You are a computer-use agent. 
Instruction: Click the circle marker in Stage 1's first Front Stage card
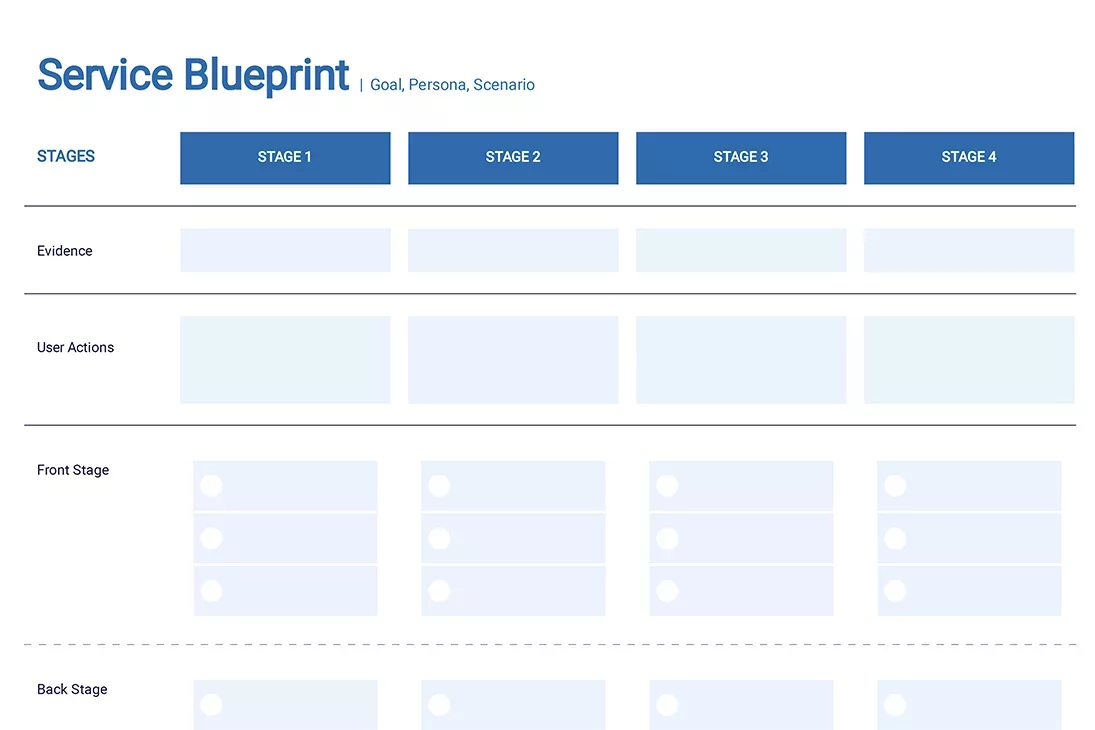[211, 486]
